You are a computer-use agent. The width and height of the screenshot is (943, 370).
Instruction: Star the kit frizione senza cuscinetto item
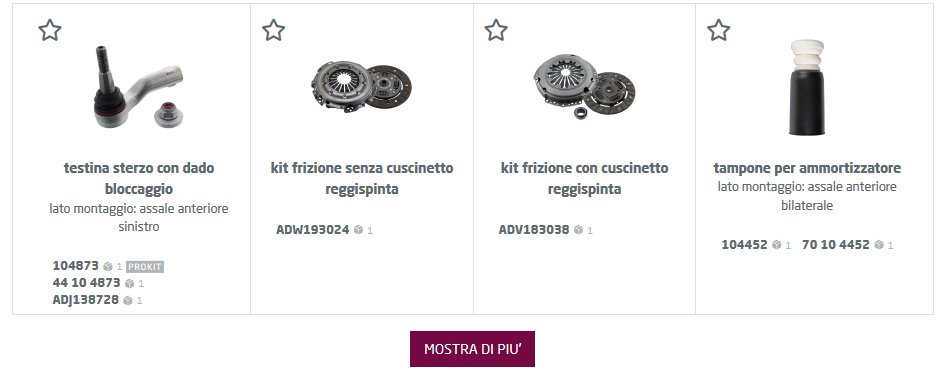pyautogui.click(x=274, y=30)
